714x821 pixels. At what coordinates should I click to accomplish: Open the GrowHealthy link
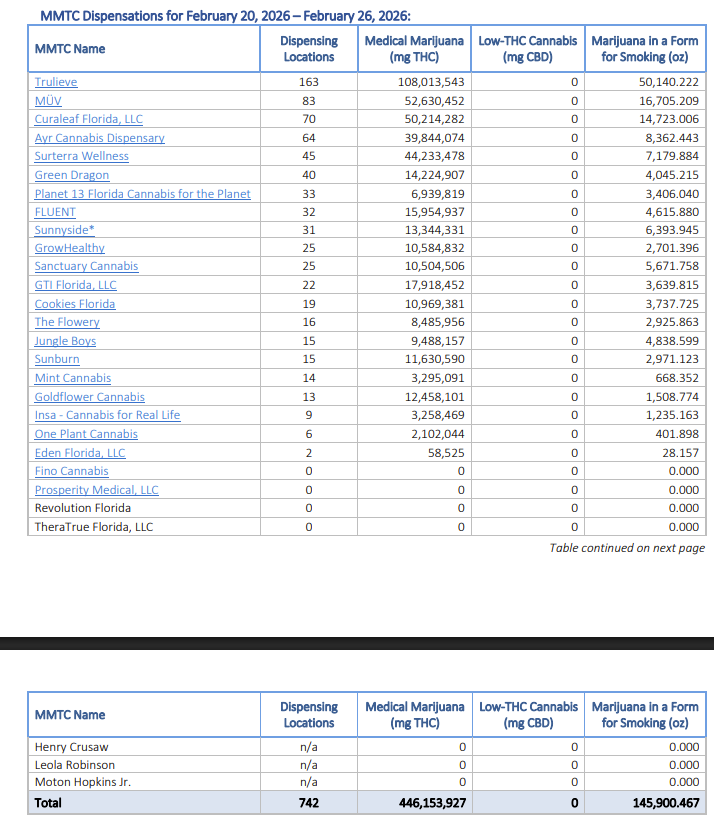[x=70, y=248]
